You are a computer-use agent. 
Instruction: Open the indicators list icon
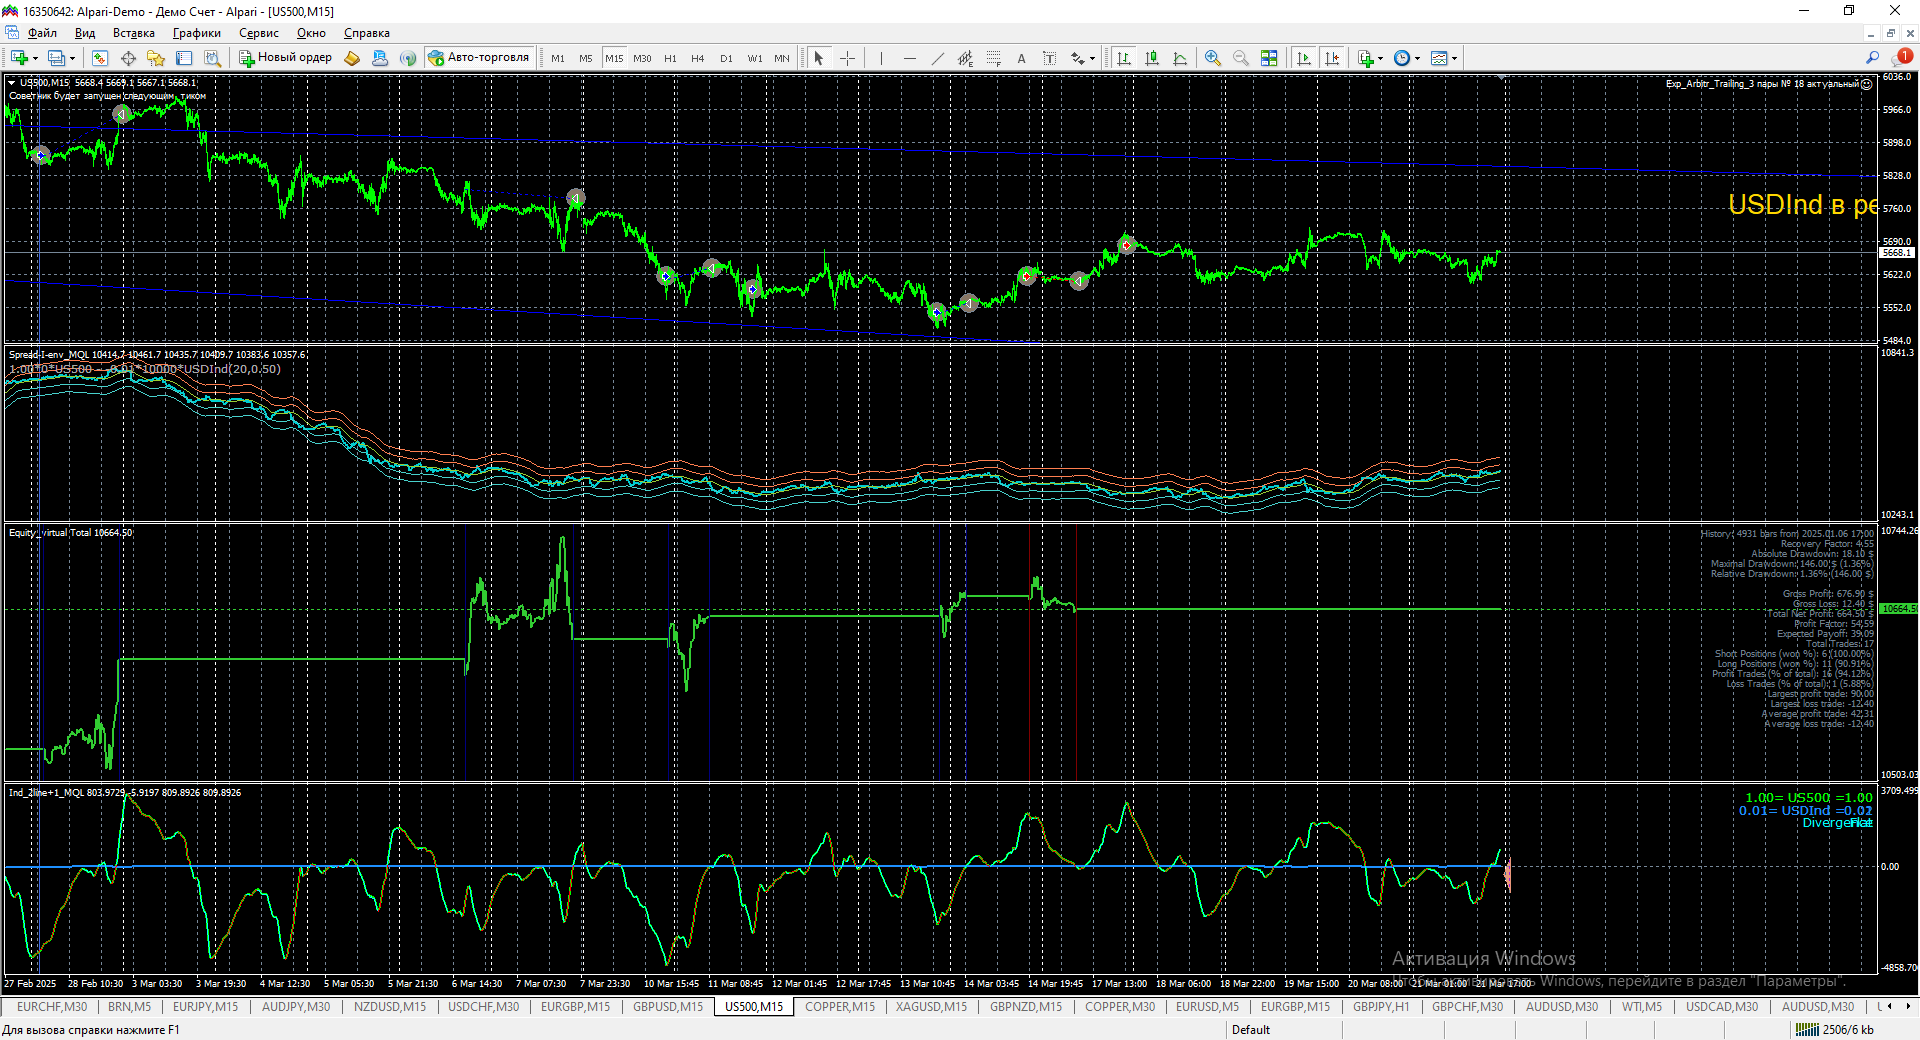pos(1366,58)
